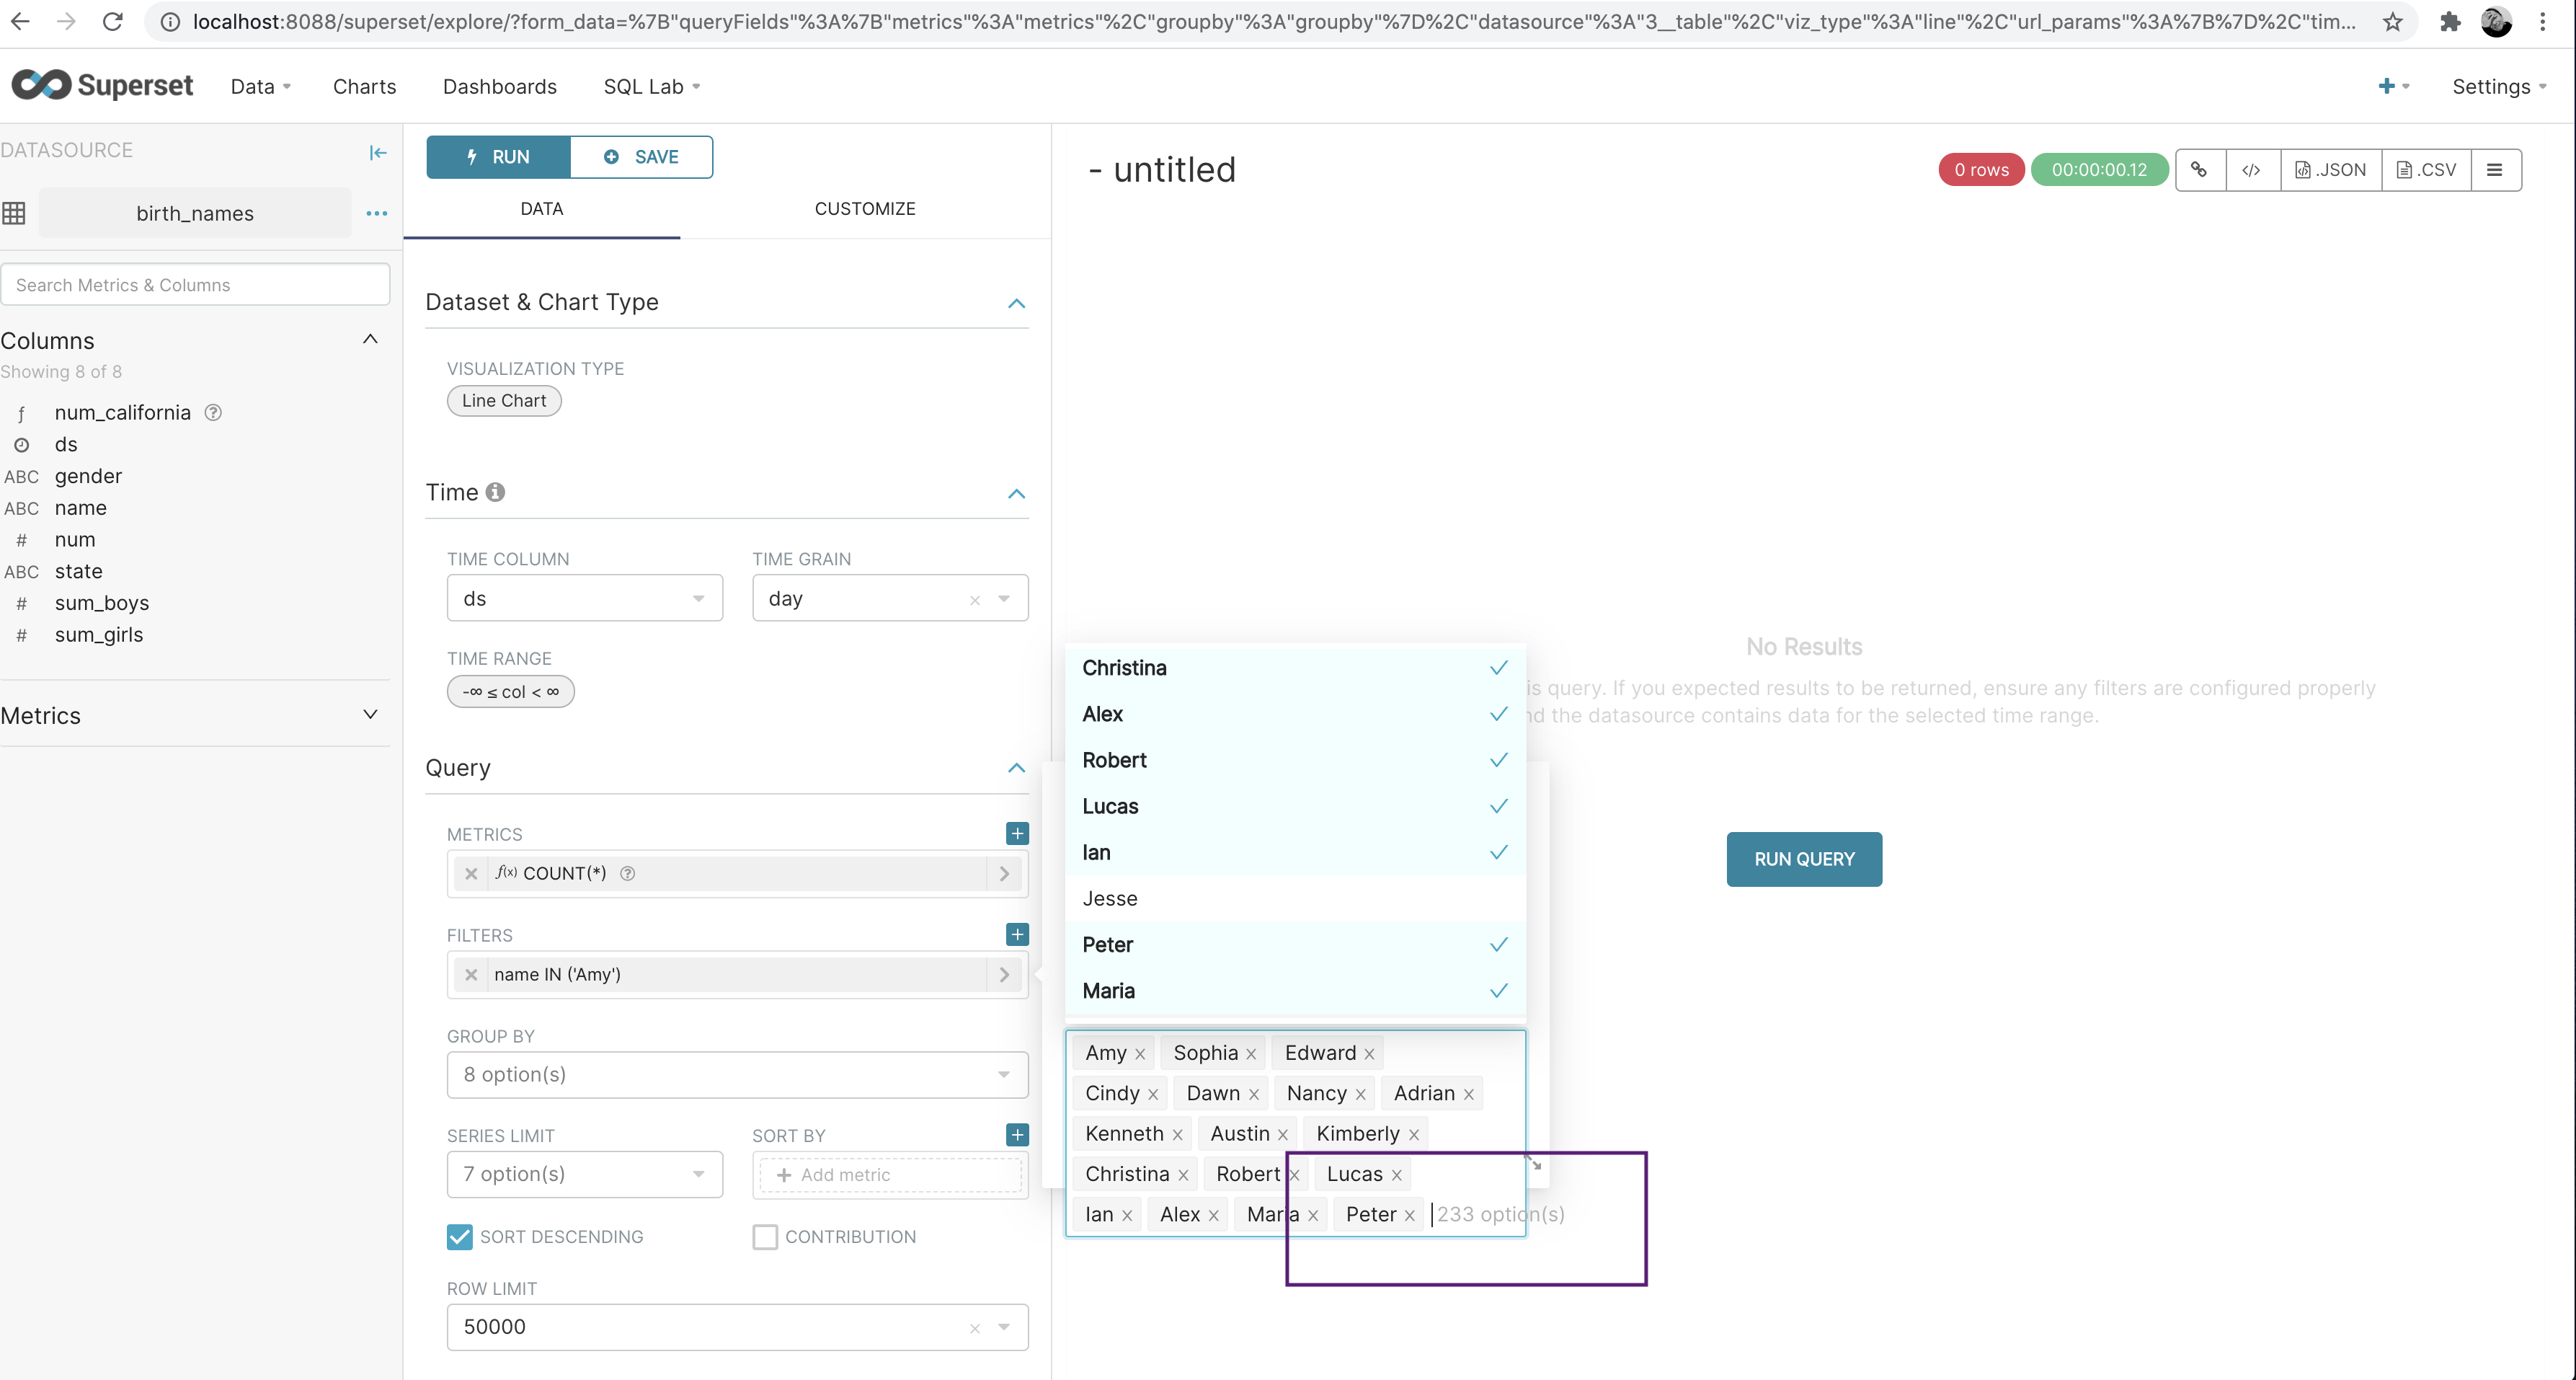Click the RUN QUERY button
Screen dimensions: 2576x1380
pyautogui.click(x=1803, y=858)
